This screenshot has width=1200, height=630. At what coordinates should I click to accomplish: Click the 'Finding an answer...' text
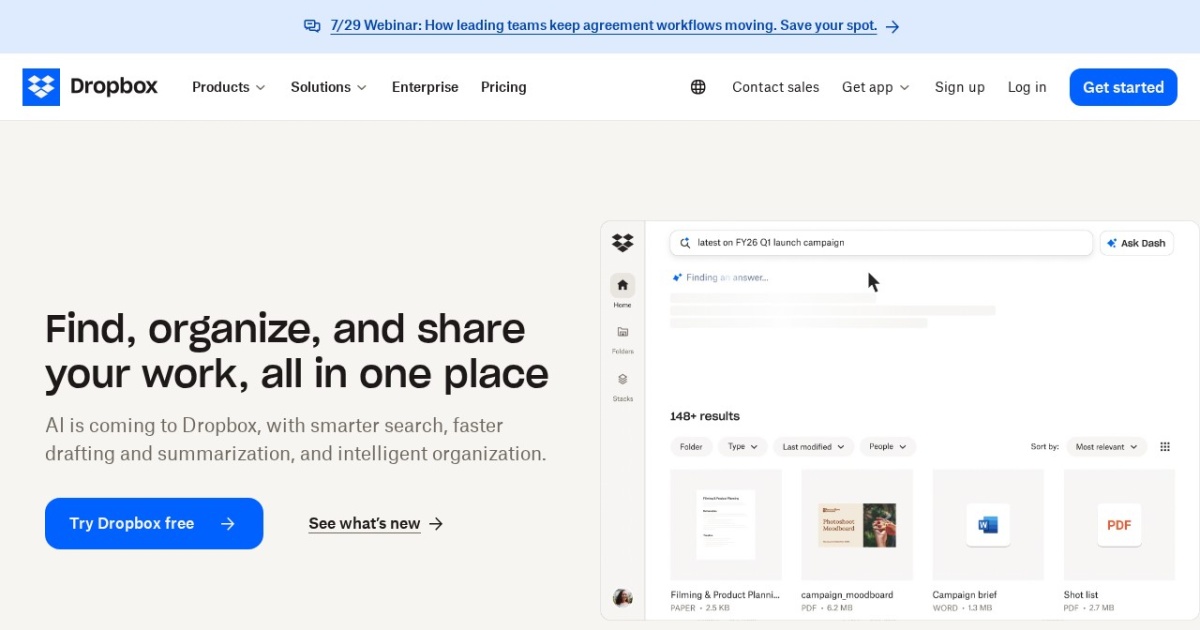coord(727,277)
